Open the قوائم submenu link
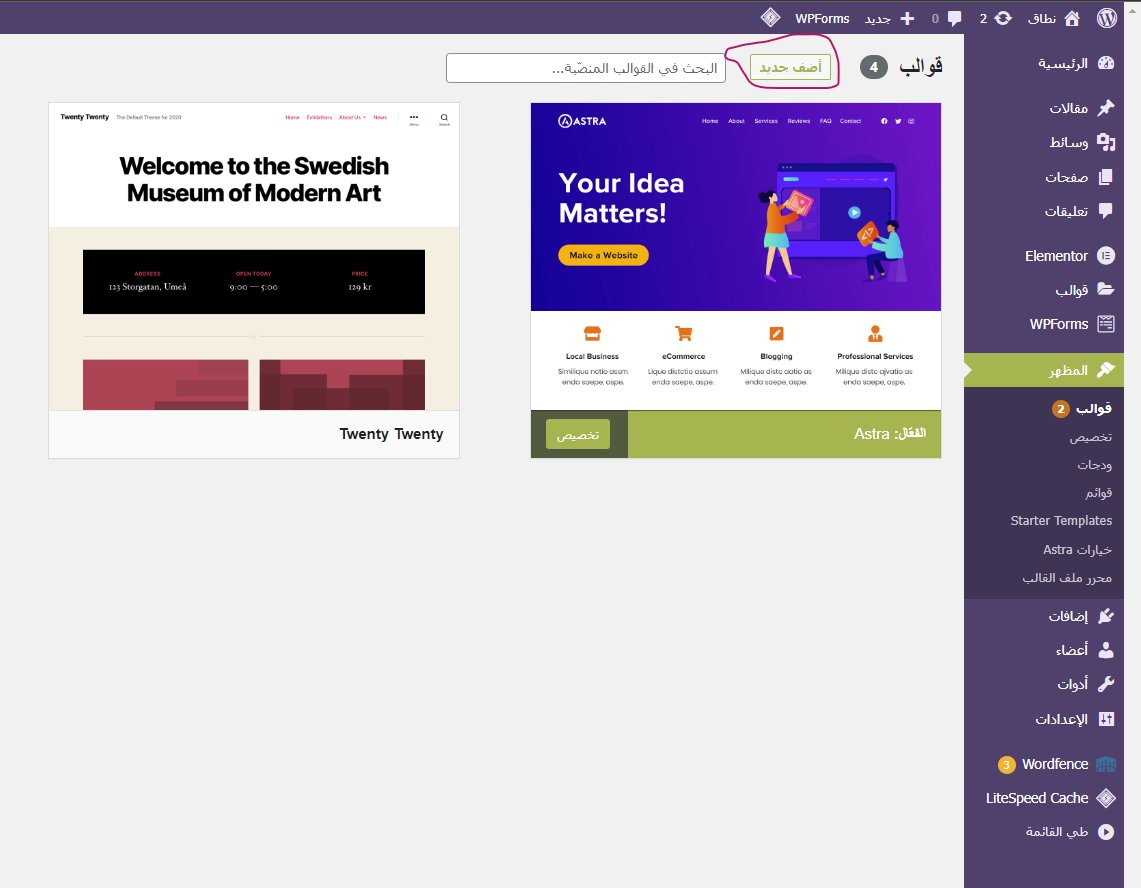The image size is (1141, 888). coord(1099,493)
